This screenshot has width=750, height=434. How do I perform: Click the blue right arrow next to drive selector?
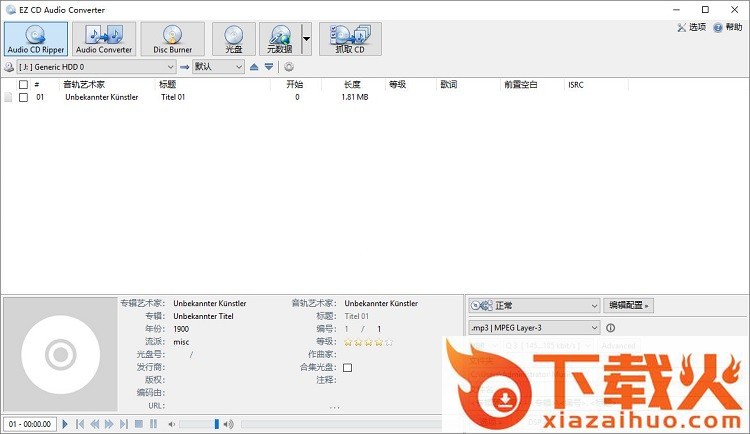(184, 67)
